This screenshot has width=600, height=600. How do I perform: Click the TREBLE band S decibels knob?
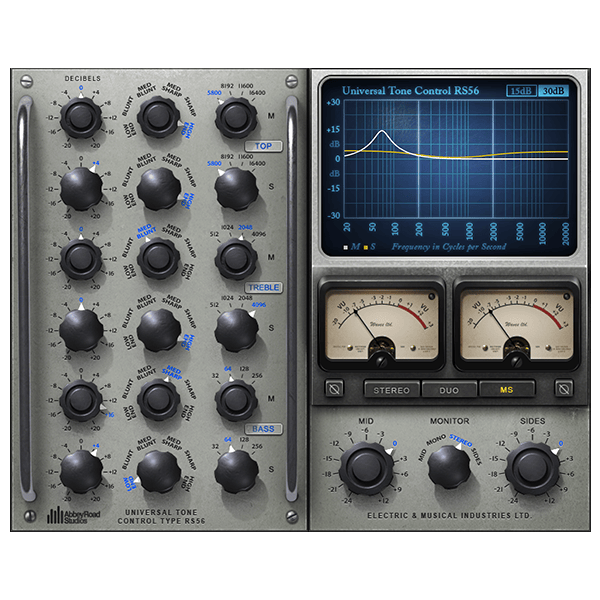click(x=81, y=330)
